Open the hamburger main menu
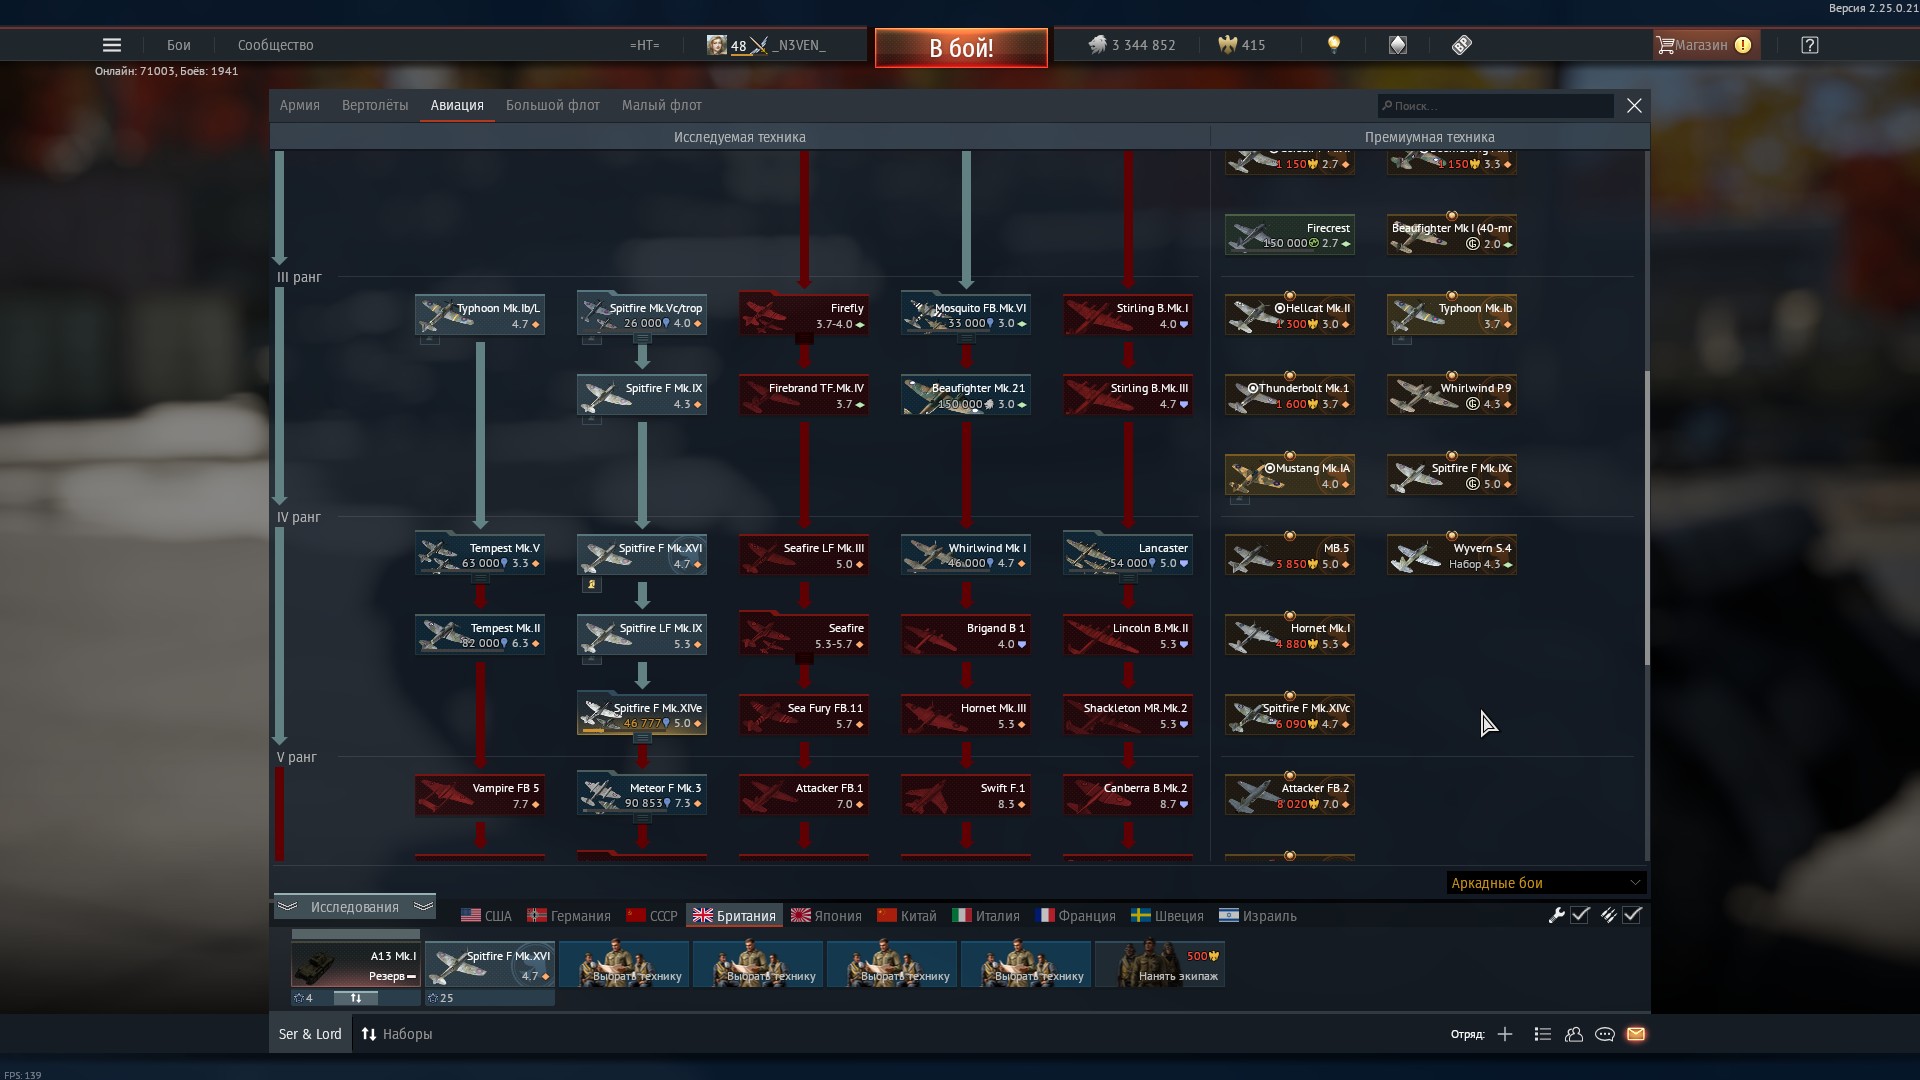This screenshot has height=1080, width=1920. coord(112,45)
